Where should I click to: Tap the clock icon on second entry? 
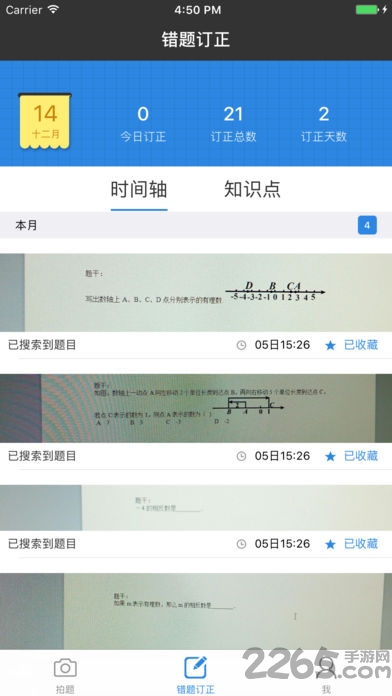click(x=241, y=456)
